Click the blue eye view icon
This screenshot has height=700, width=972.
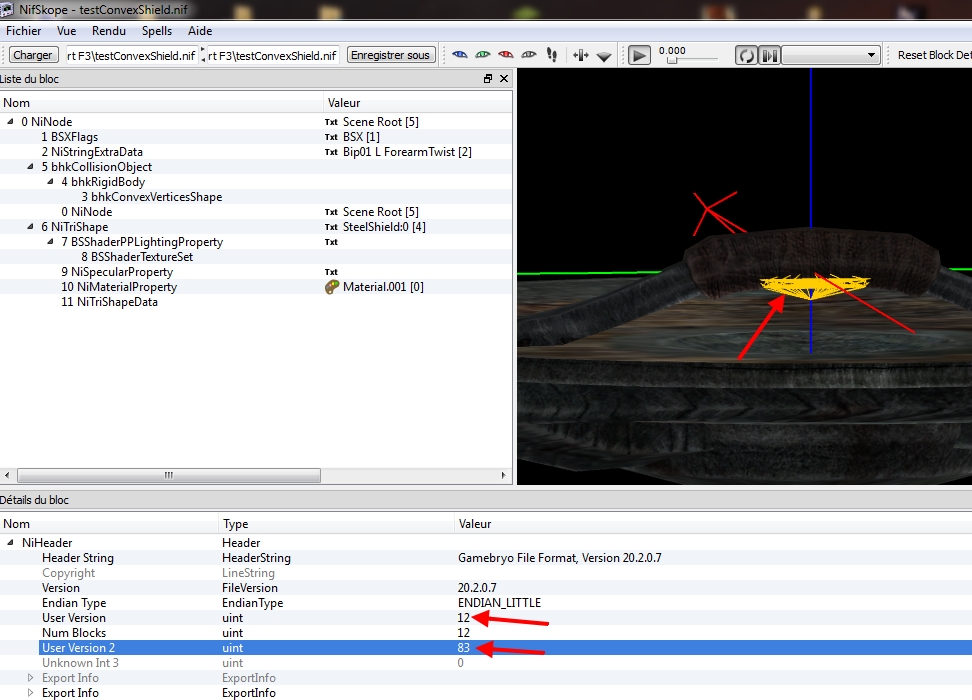coord(460,55)
